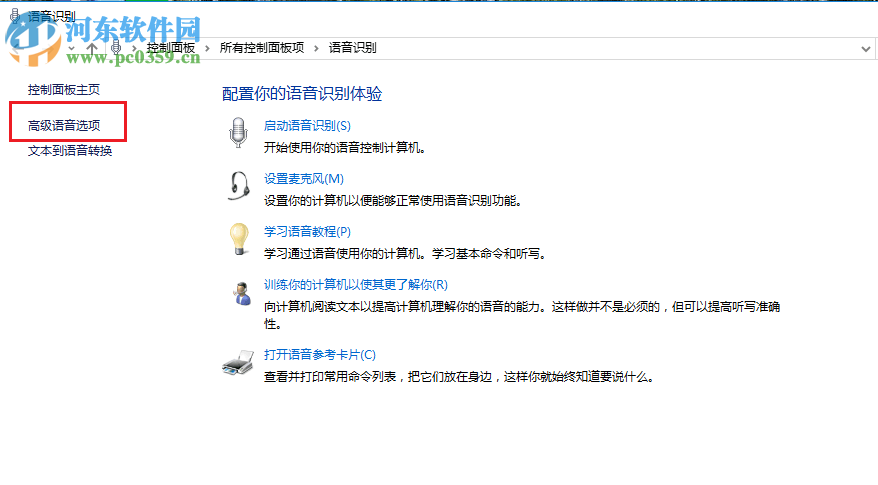Open 高级语音选项 in sidebar
The height and width of the screenshot is (485, 878).
tap(64, 125)
